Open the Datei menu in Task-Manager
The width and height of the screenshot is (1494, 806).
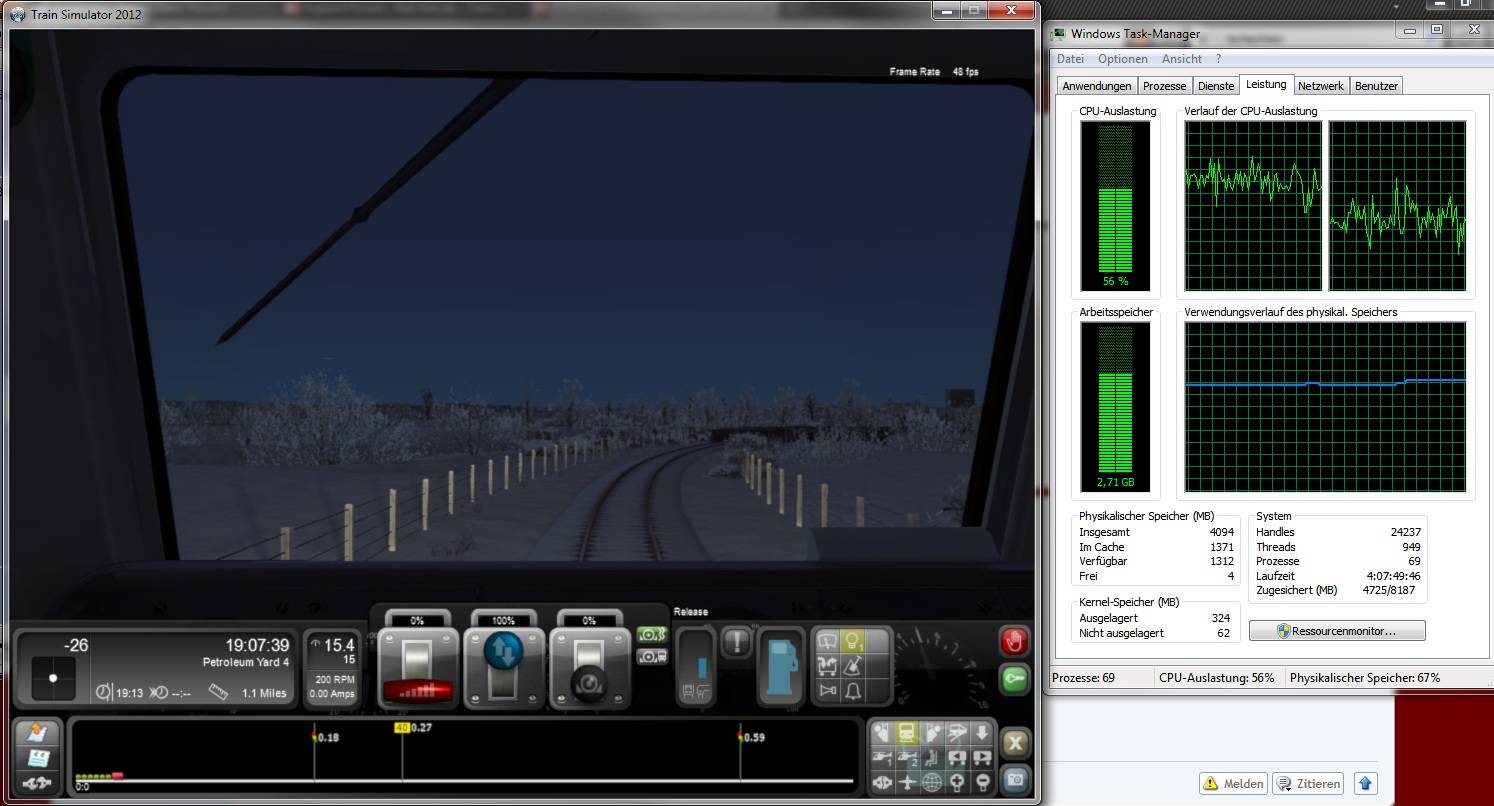coord(1070,59)
